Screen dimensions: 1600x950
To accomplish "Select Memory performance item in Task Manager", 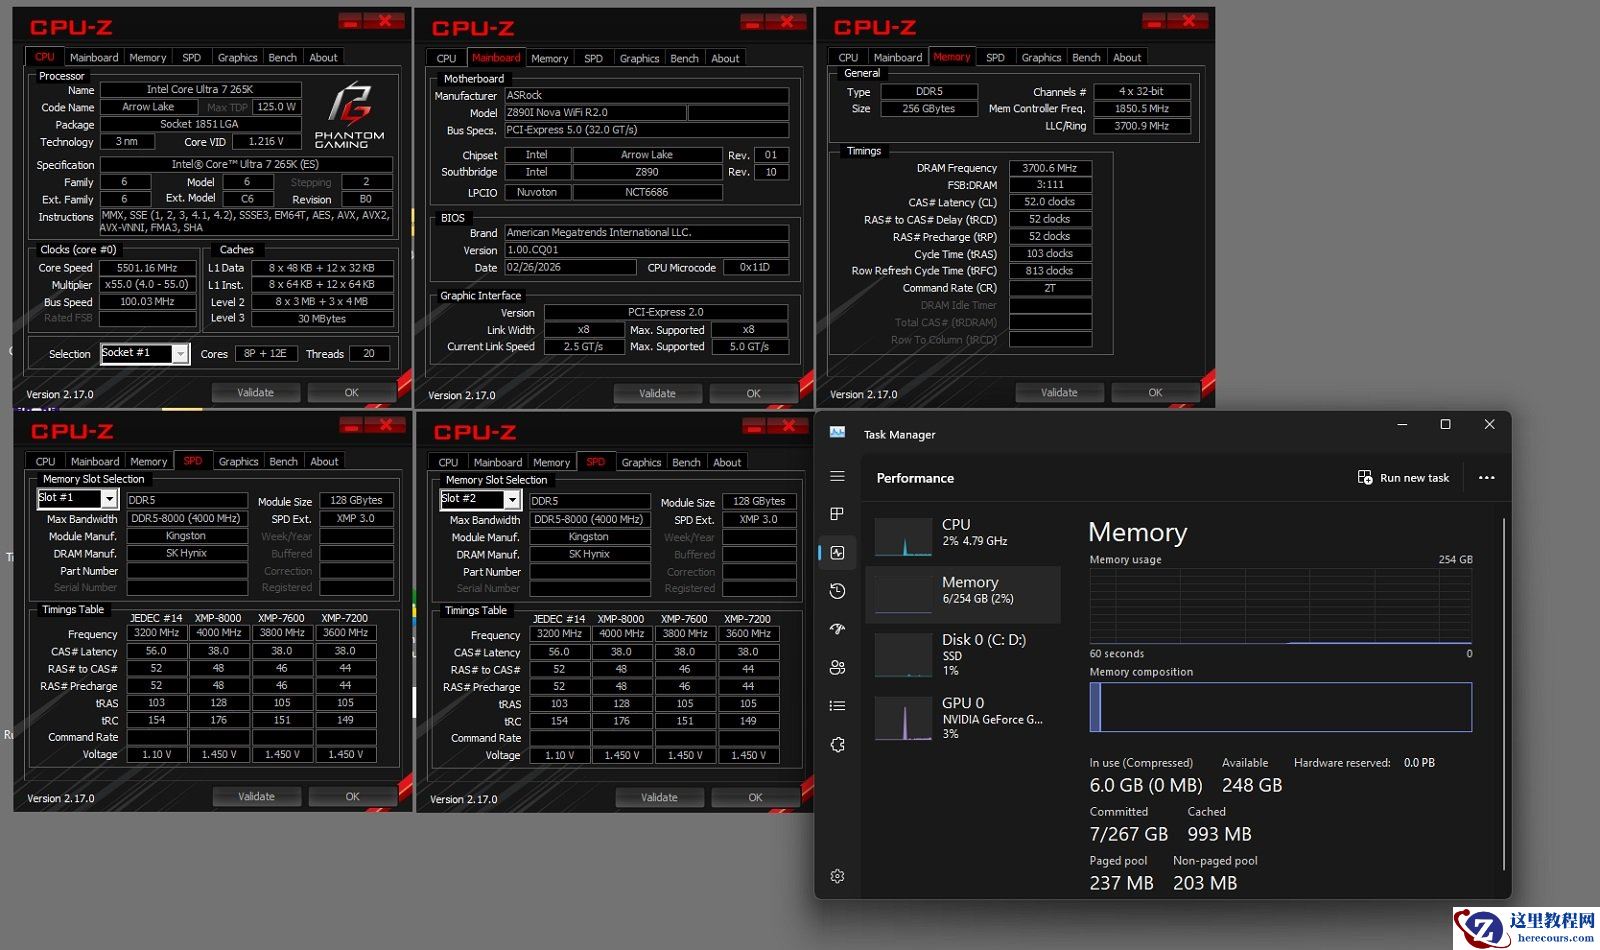I will click(x=963, y=594).
